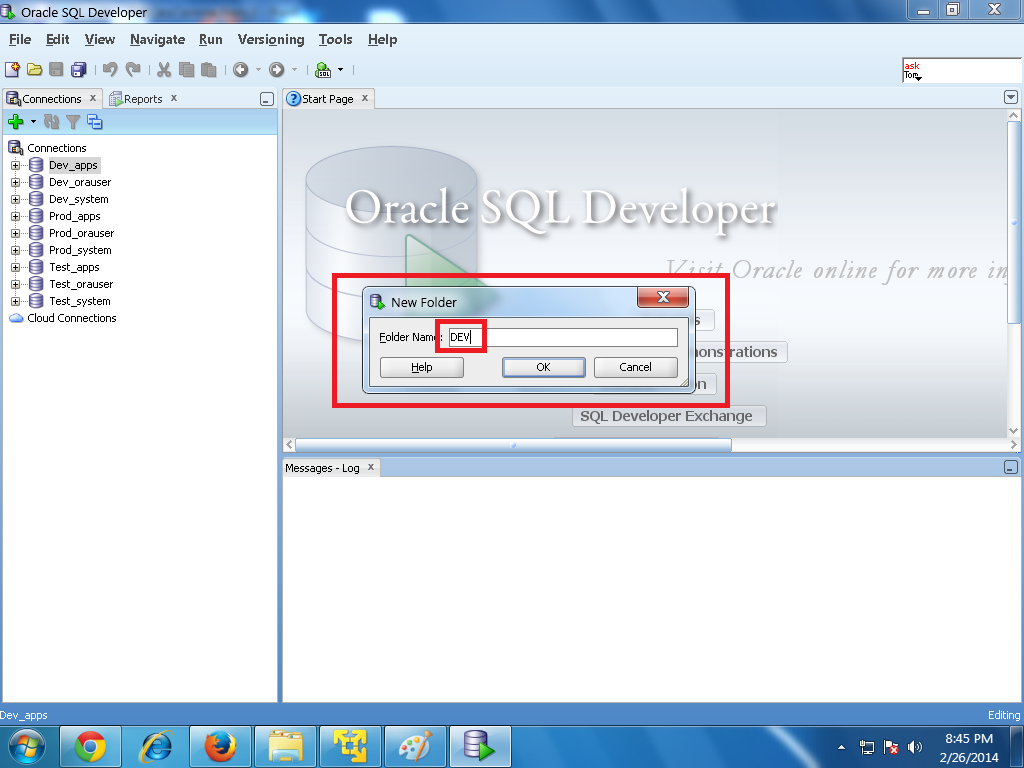Click the Schema Browser icon in Connections toolbar
This screenshot has height=768, width=1024.
tap(95, 121)
